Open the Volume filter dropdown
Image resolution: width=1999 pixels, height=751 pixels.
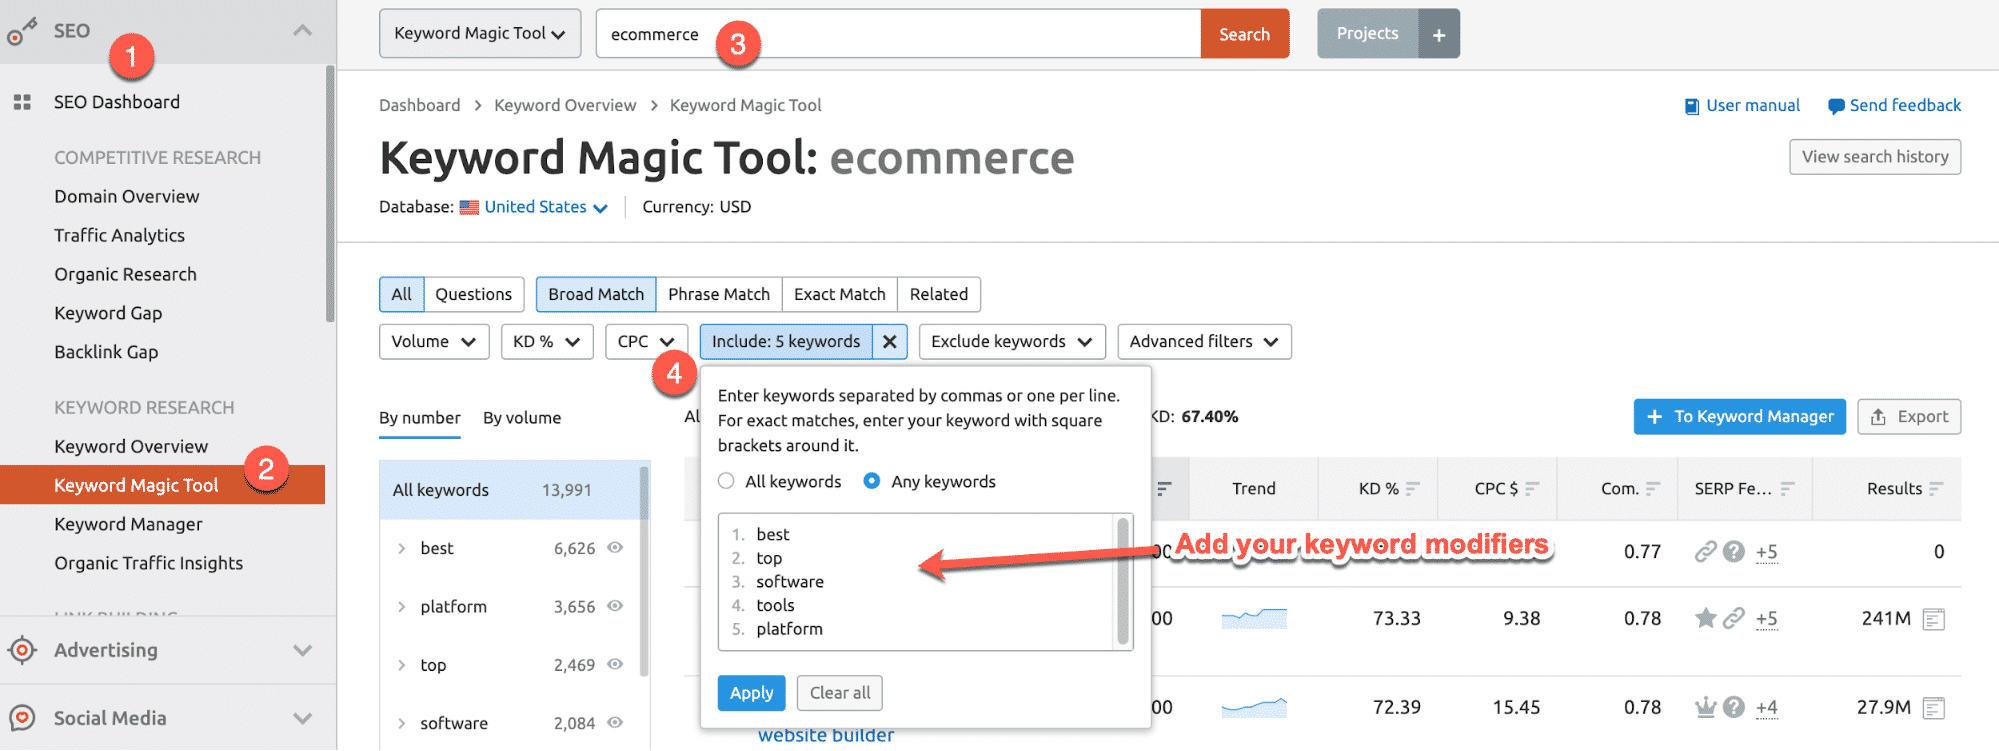(x=433, y=342)
